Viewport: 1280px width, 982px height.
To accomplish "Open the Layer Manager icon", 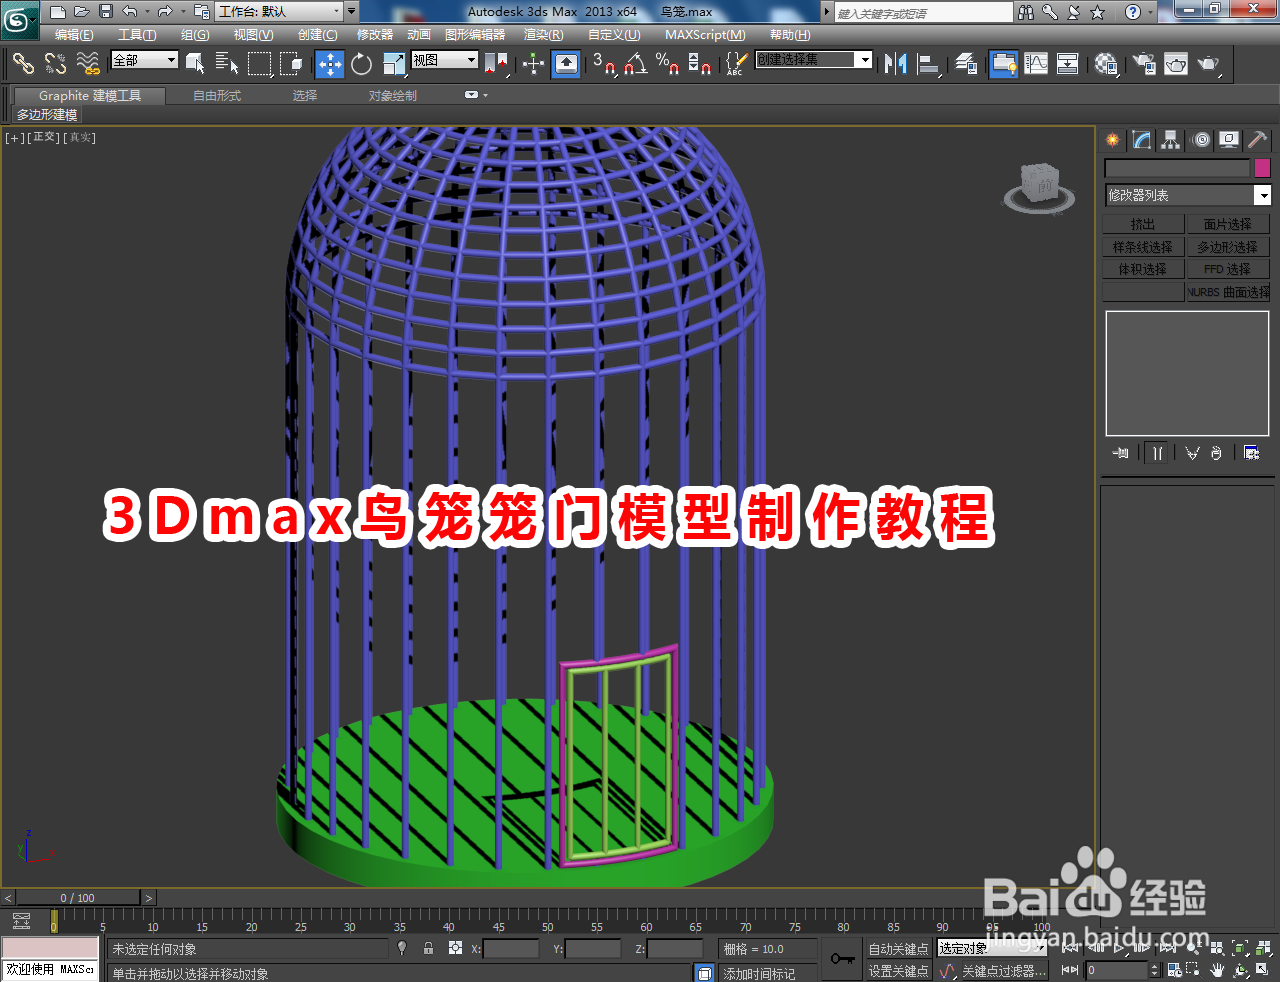I will click(965, 64).
